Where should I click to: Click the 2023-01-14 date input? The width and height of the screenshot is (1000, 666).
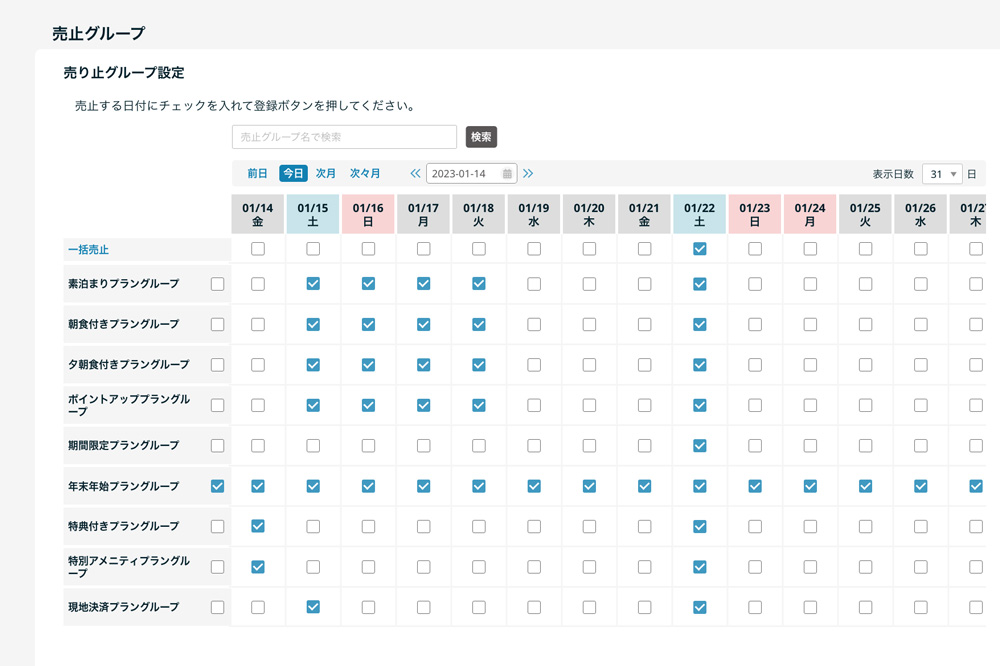(x=463, y=174)
